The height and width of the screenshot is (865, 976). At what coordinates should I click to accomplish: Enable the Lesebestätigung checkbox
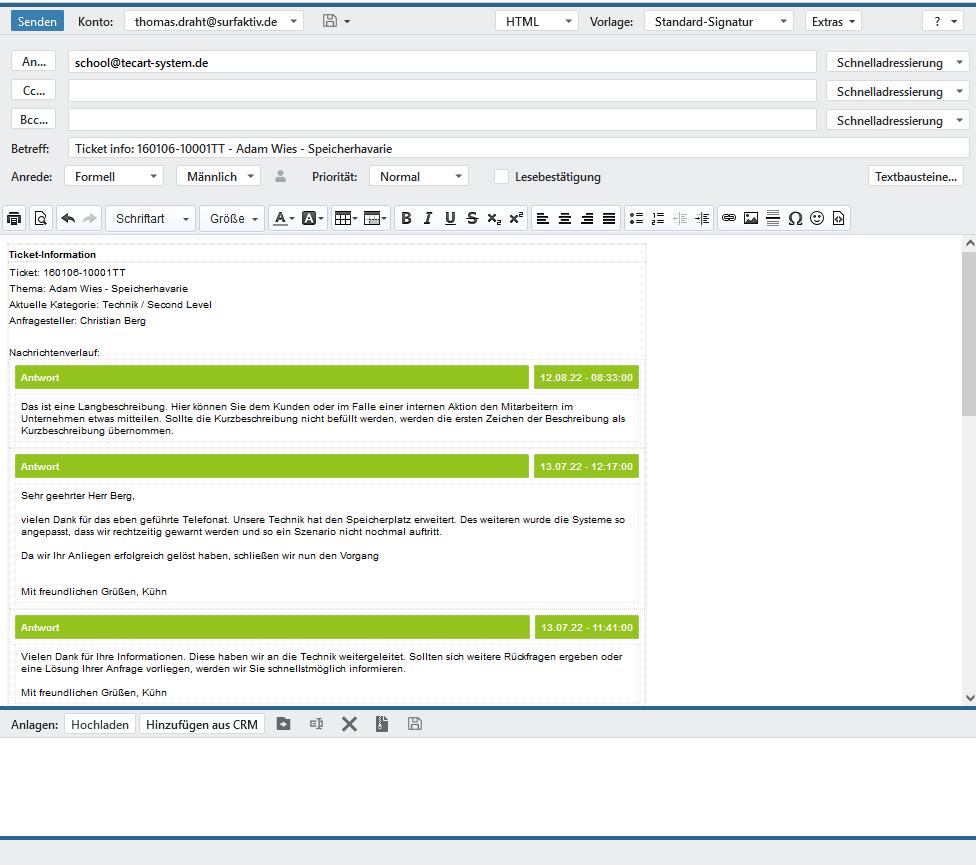(502, 177)
